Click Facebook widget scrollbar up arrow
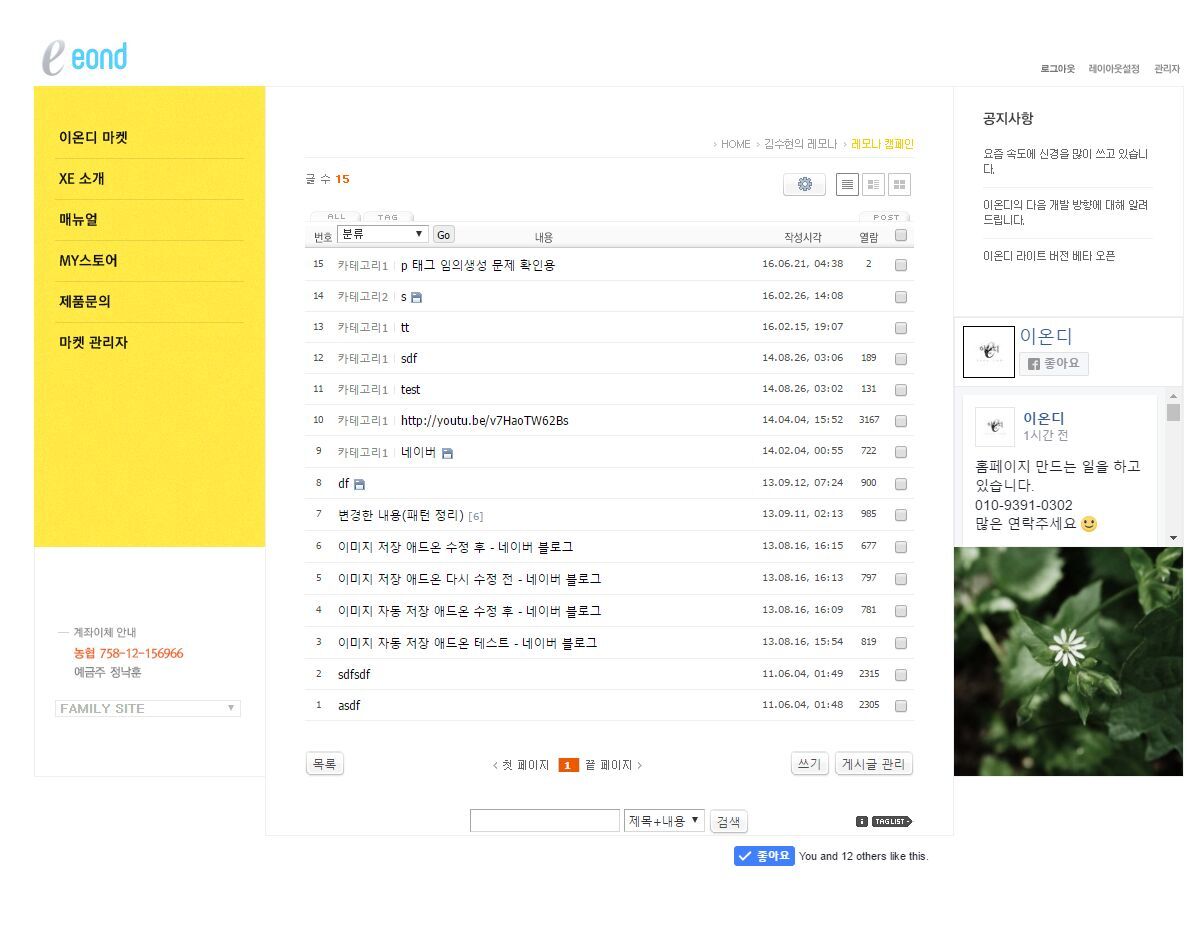This screenshot has width=1203, height=936. click(x=1173, y=395)
